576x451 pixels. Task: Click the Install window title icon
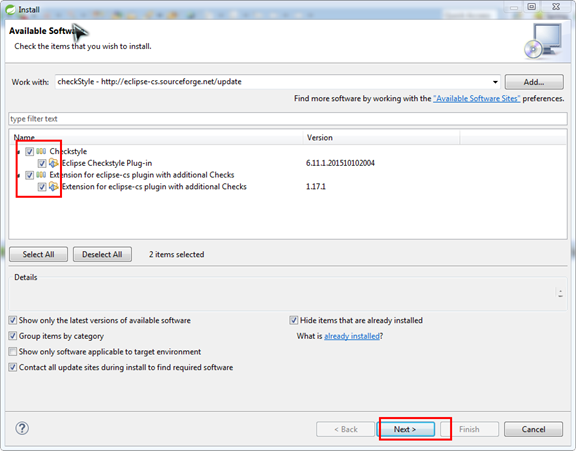10,10
